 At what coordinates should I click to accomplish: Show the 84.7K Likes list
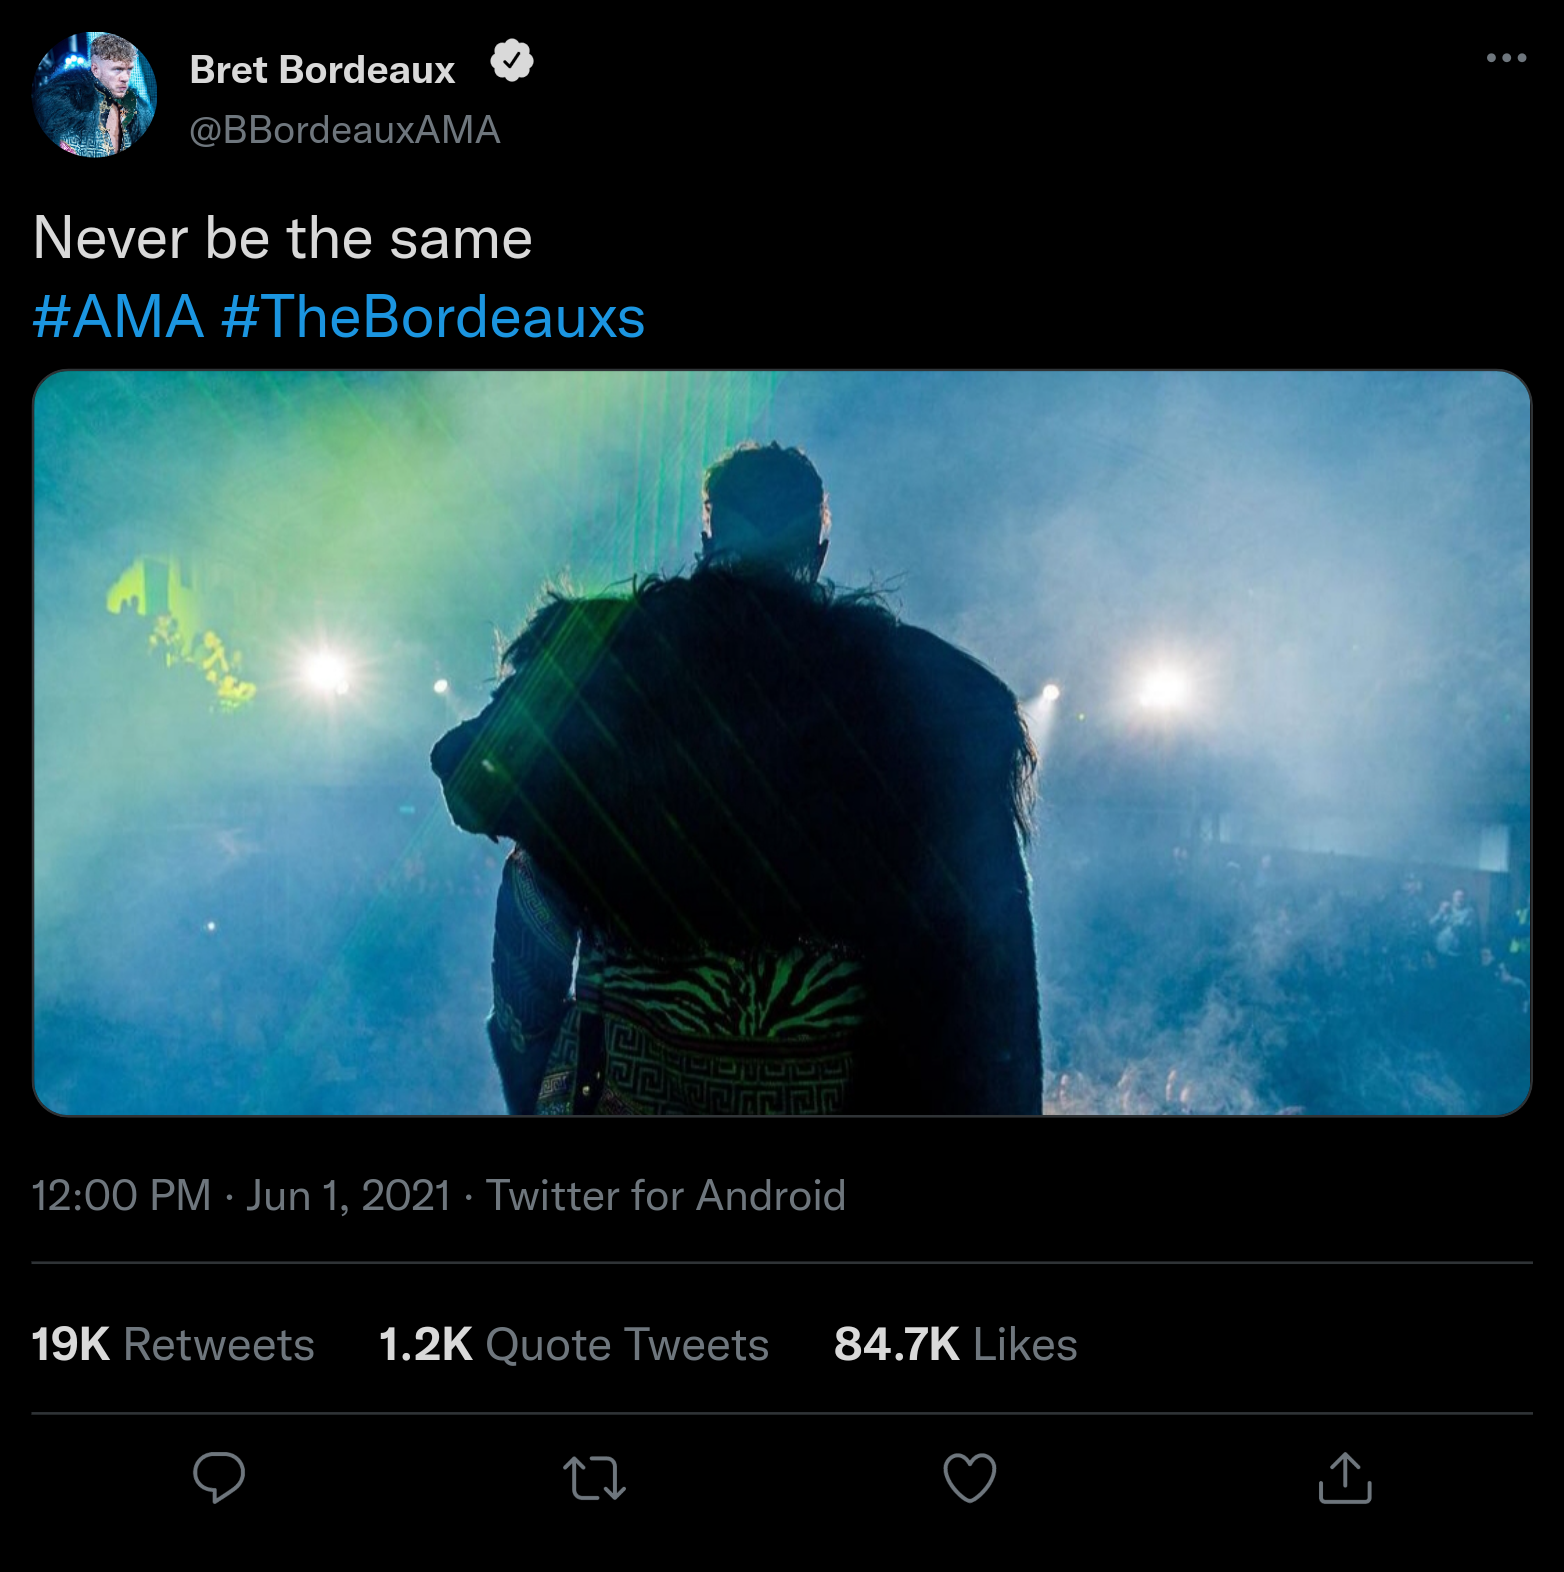point(955,1345)
